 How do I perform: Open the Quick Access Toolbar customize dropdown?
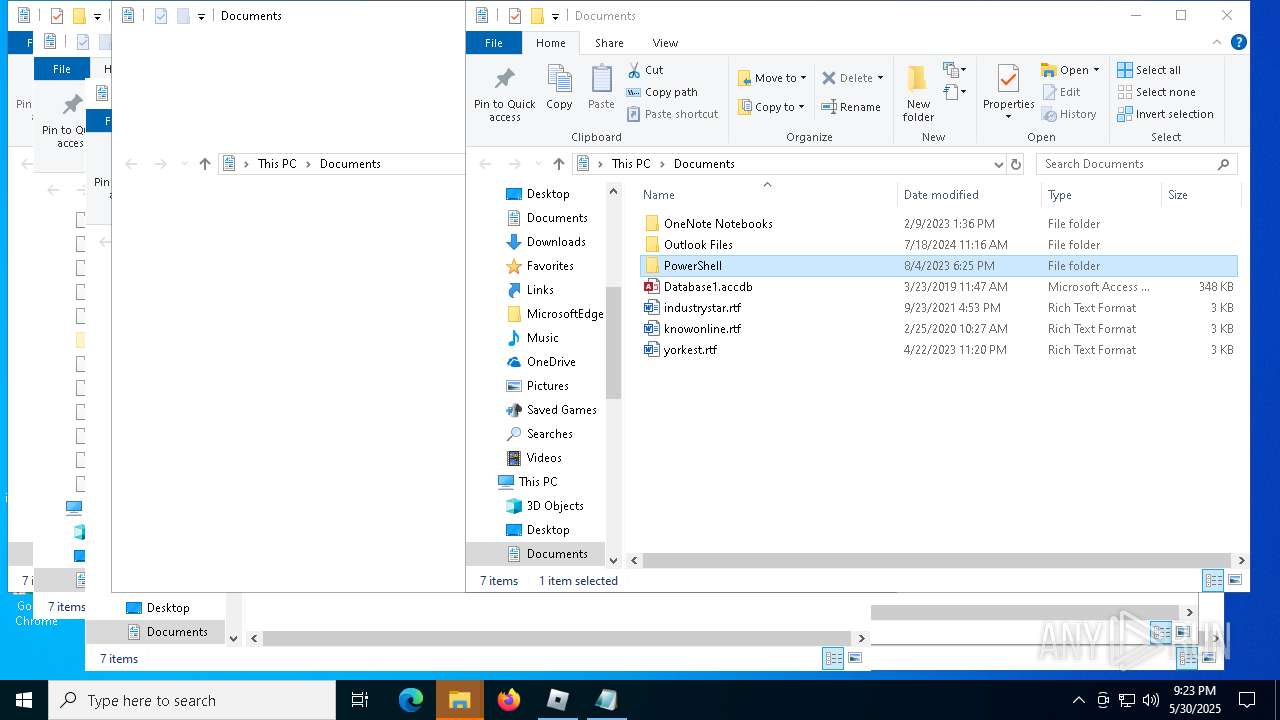coord(555,16)
